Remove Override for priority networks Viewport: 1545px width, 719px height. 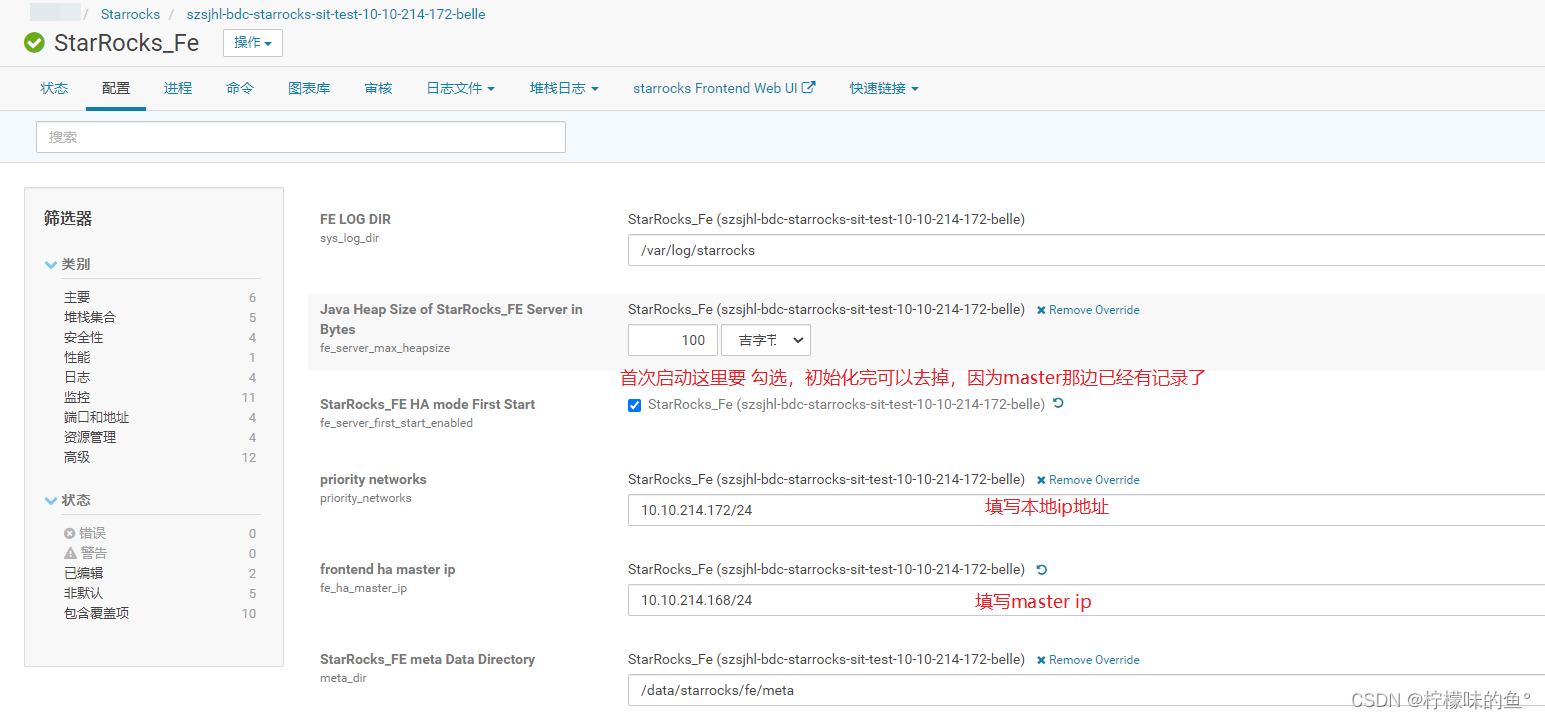click(x=1088, y=480)
